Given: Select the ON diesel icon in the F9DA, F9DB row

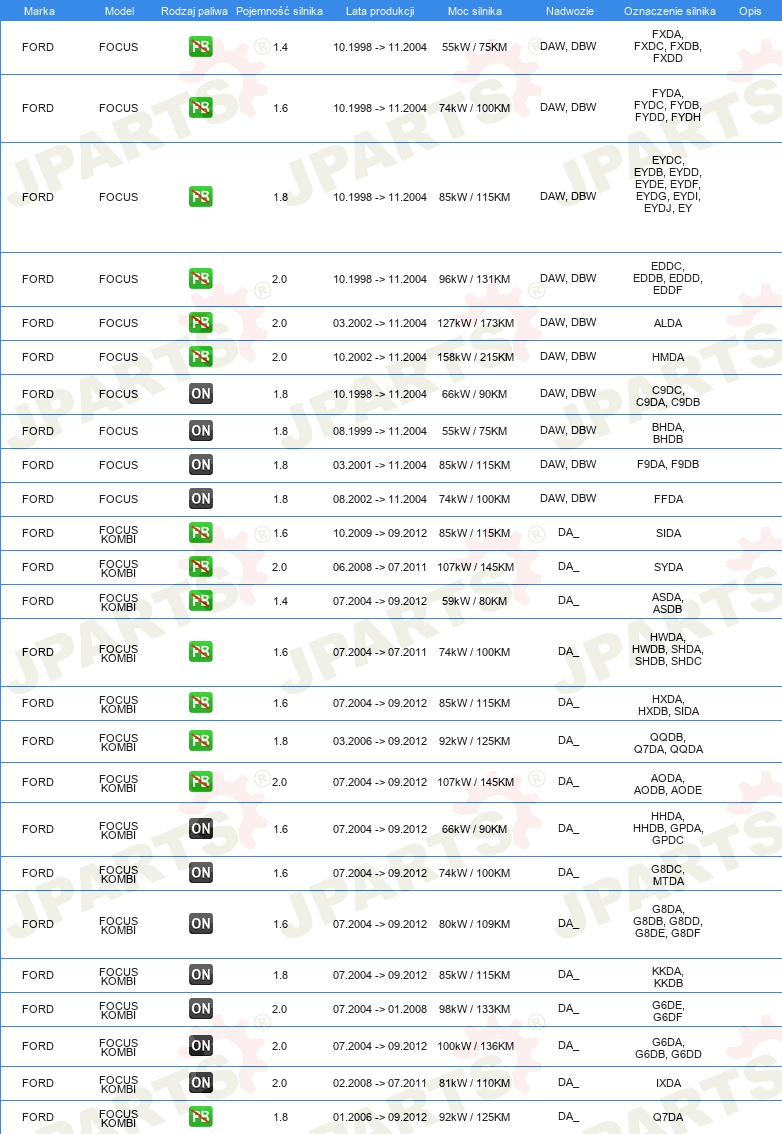Looking at the screenshot, I should coord(200,464).
